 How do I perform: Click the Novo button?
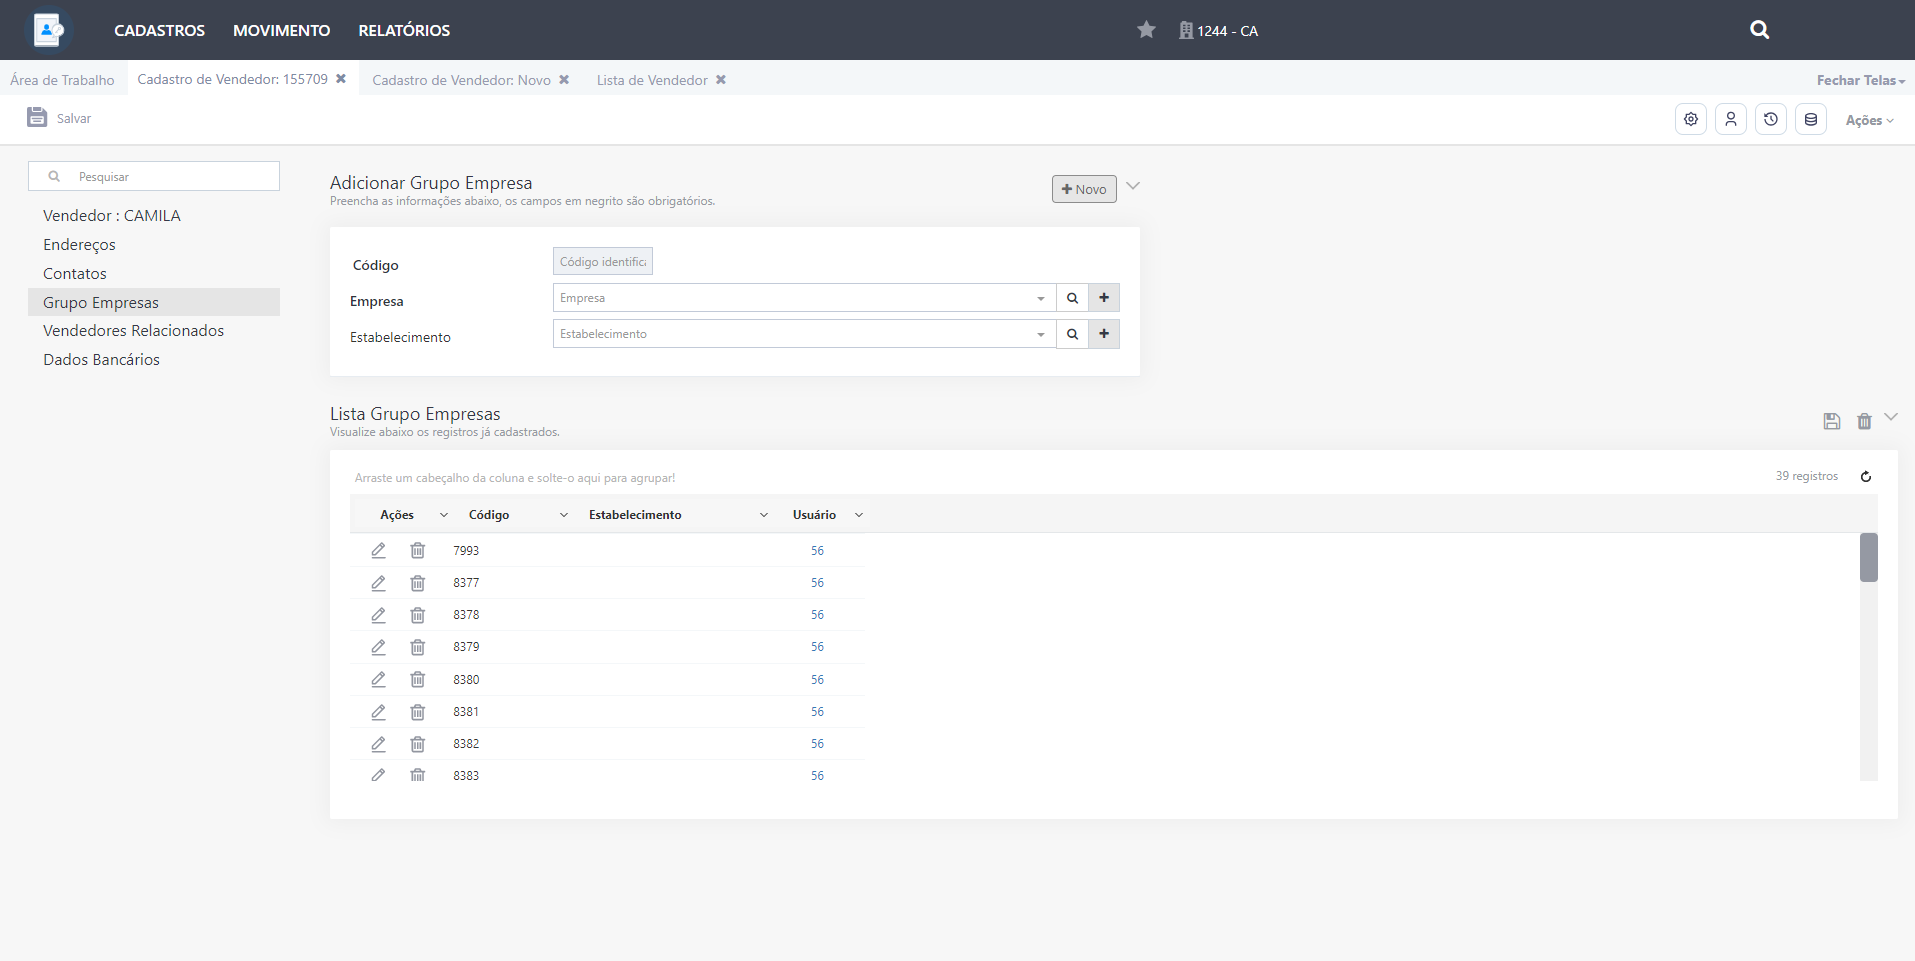tap(1084, 189)
